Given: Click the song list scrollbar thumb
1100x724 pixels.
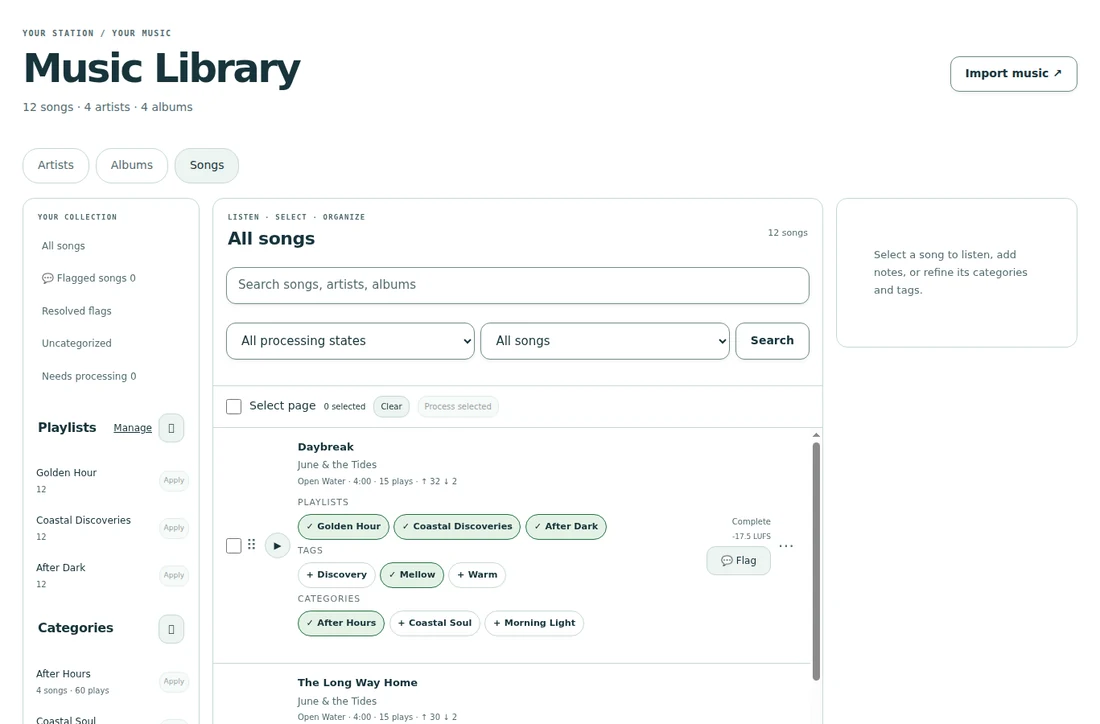Looking at the screenshot, I should coord(816,561).
